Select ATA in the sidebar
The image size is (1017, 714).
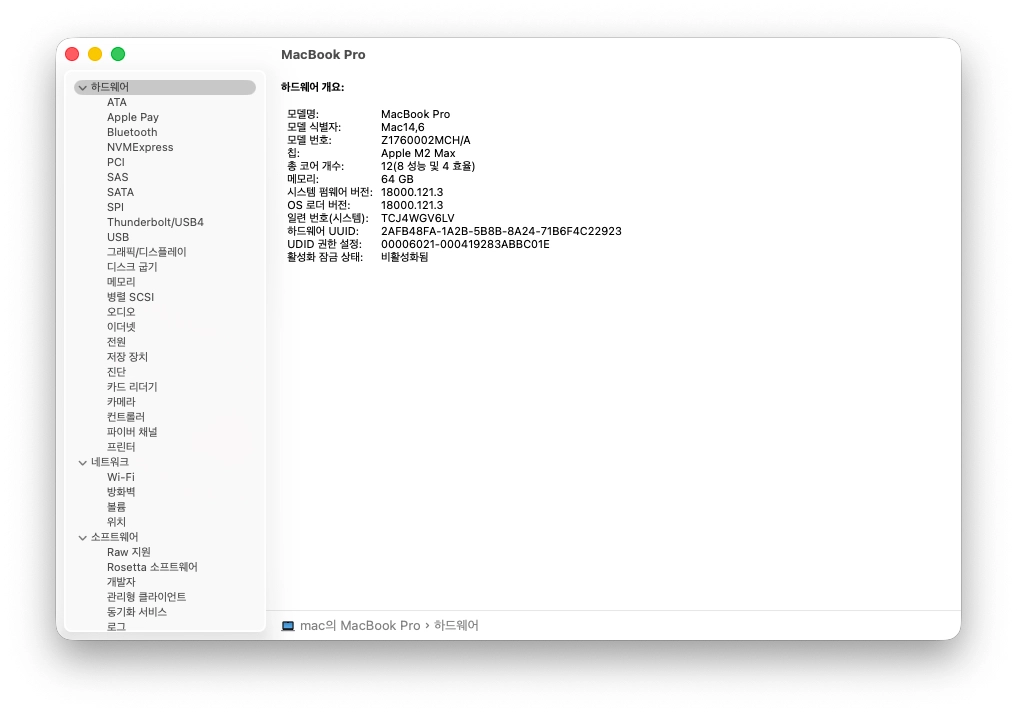[x=117, y=102]
